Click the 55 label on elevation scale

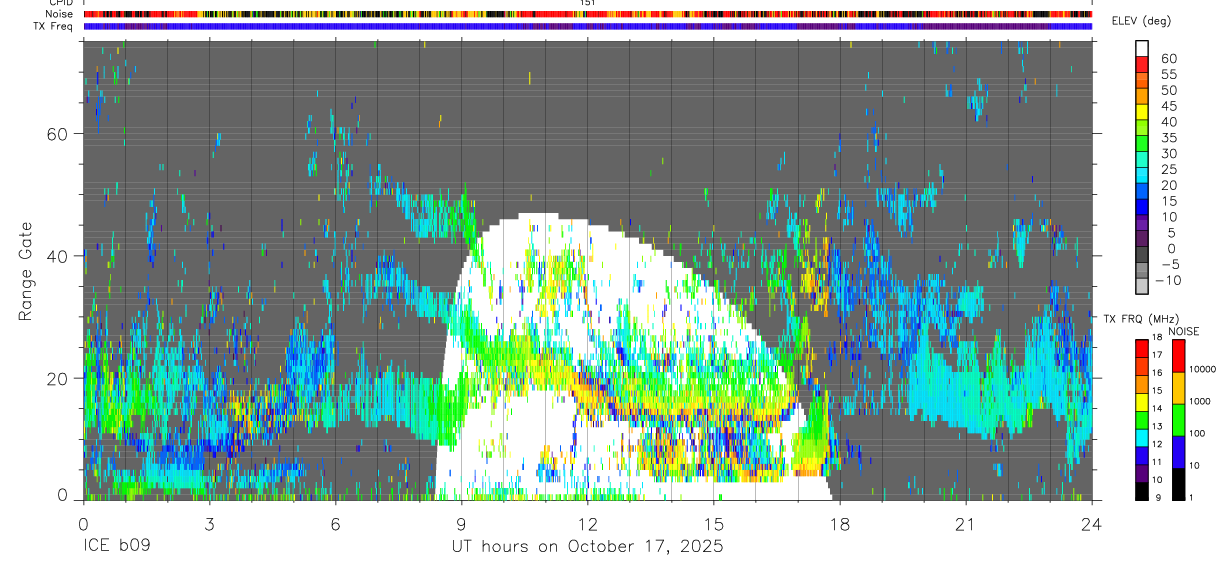(x=1169, y=75)
